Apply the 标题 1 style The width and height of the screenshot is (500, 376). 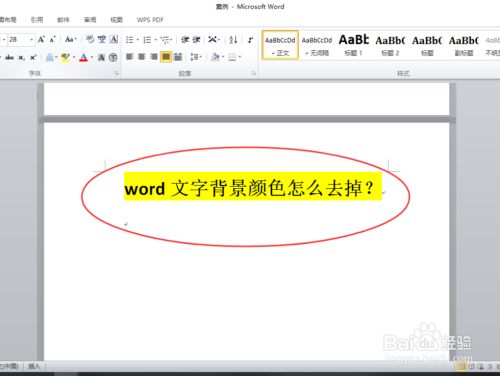click(354, 45)
